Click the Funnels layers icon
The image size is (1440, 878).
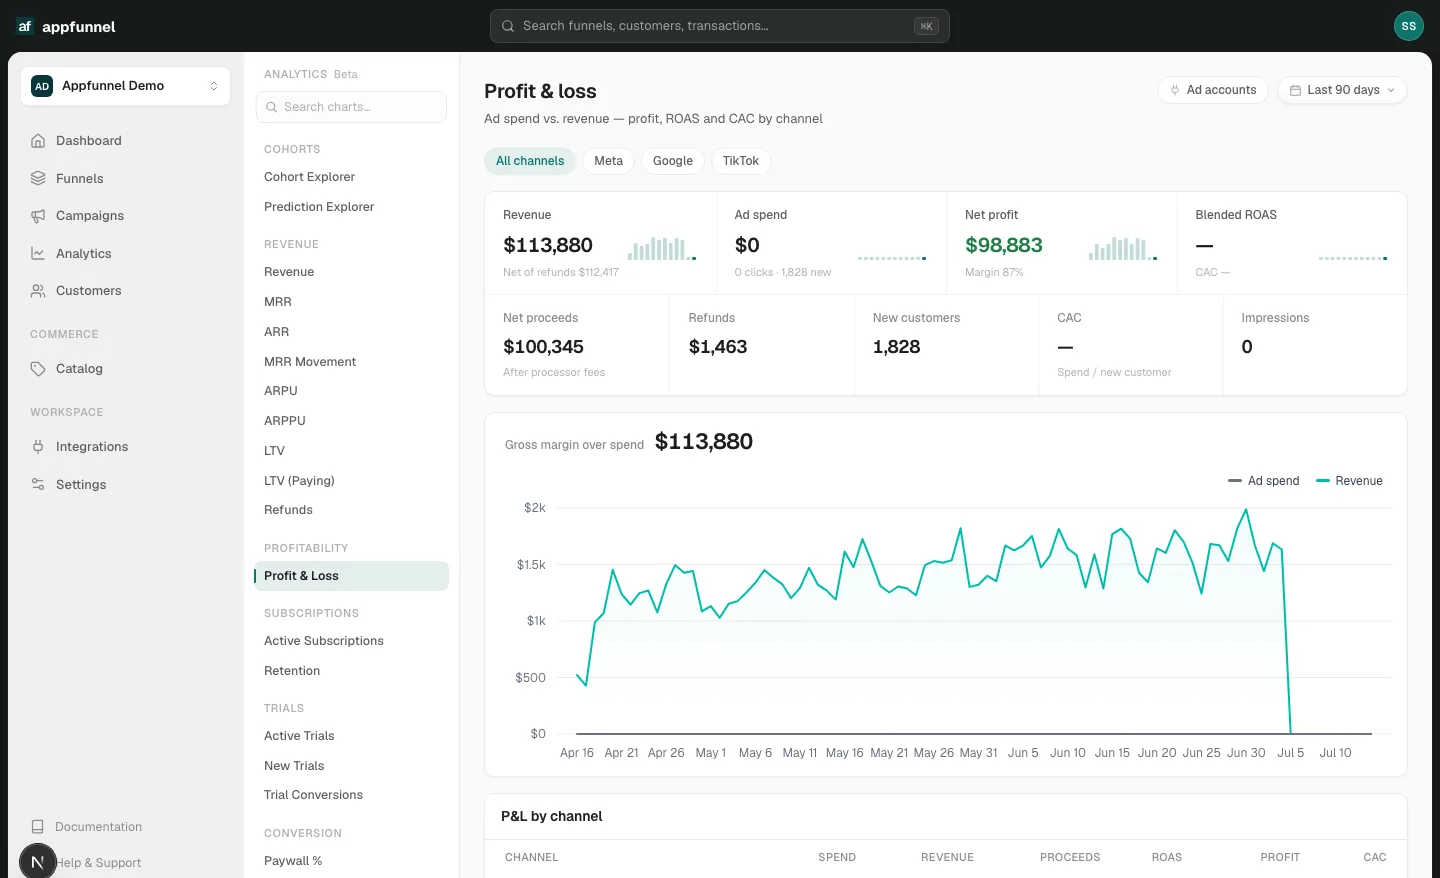(38, 178)
